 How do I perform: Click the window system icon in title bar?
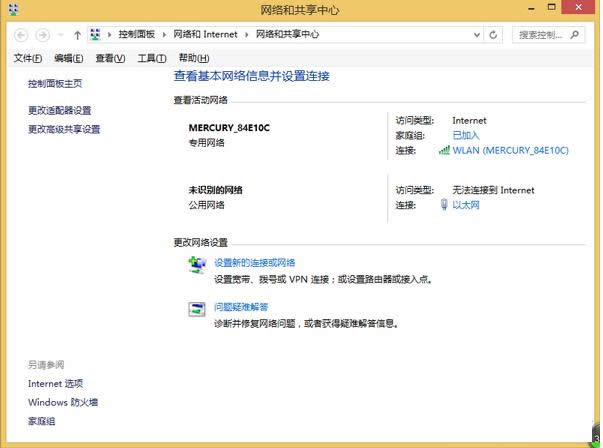[13, 9]
